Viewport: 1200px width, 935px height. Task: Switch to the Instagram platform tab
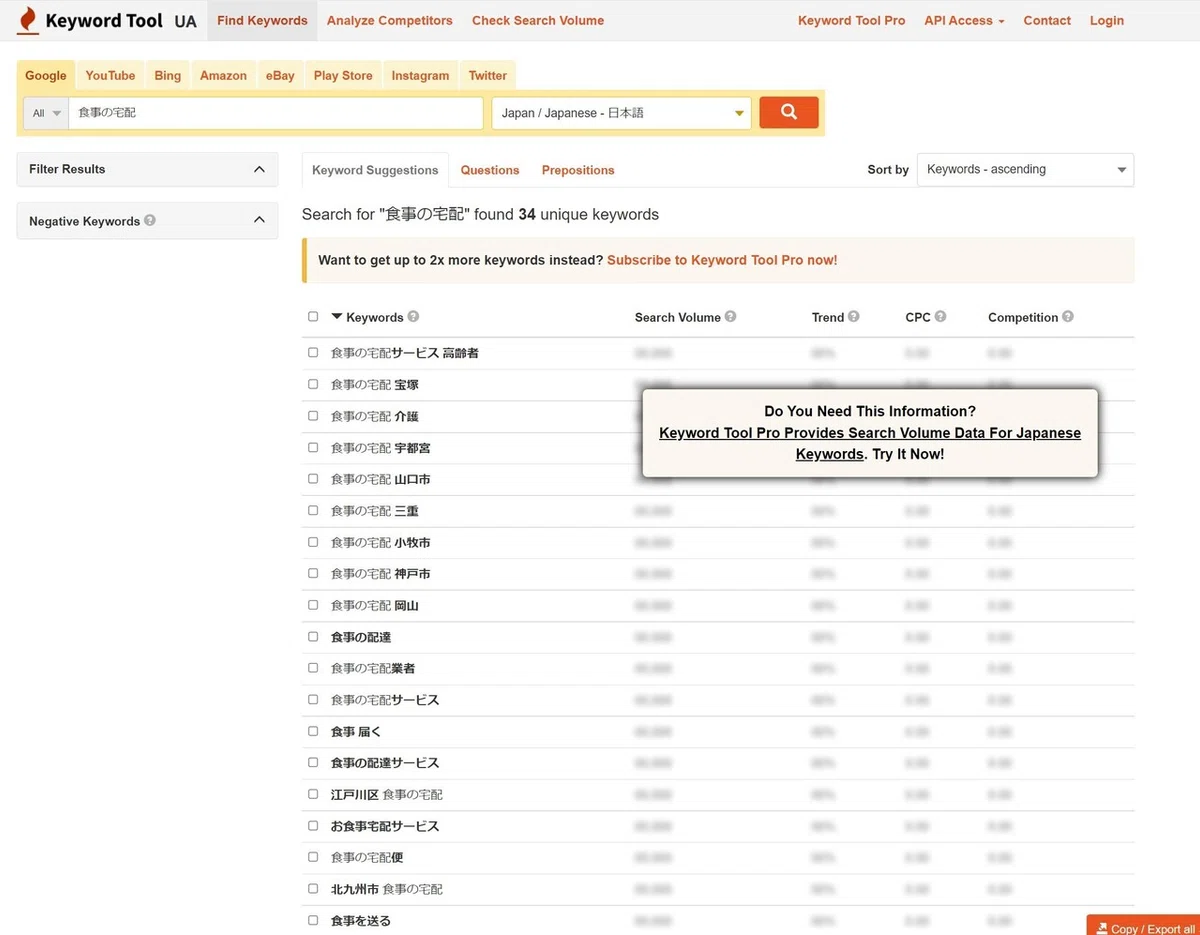(x=420, y=75)
